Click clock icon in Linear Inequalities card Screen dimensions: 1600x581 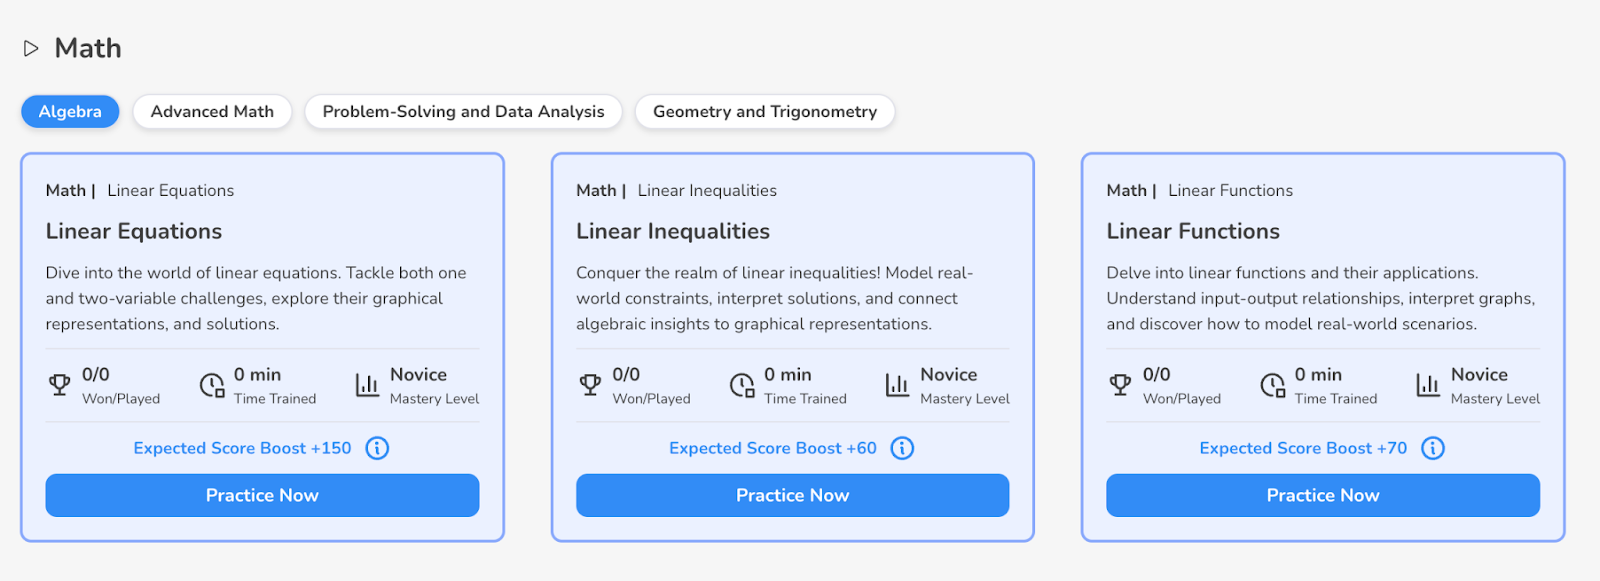pos(742,385)
